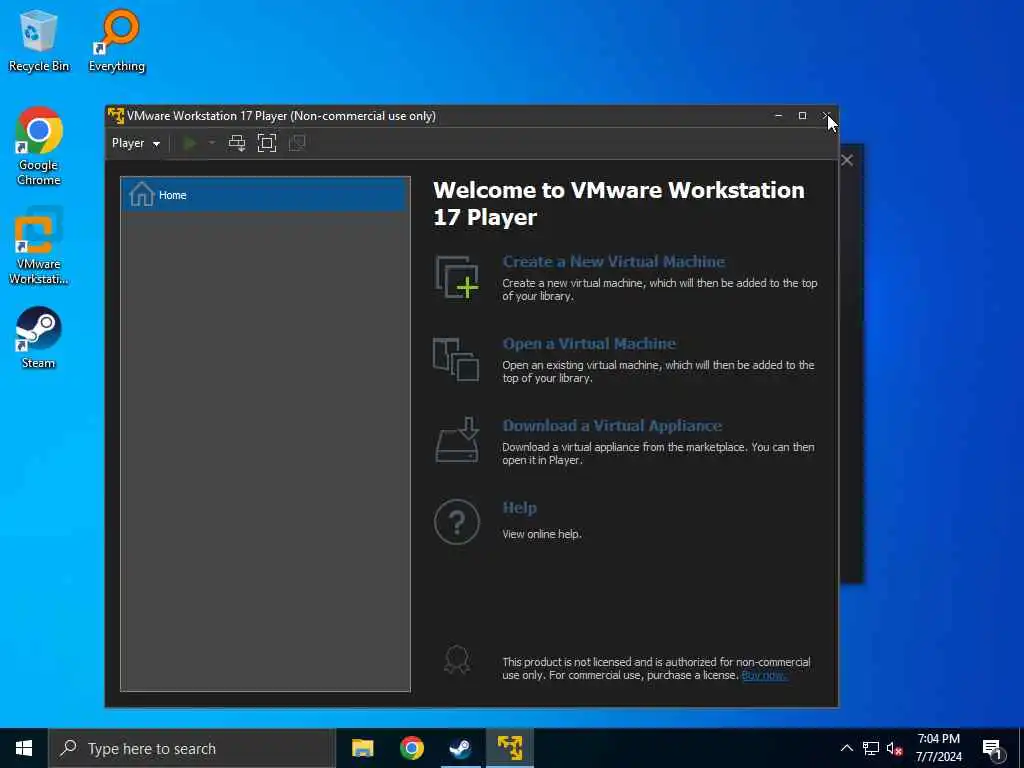Click VMware Player taskbar button
The height and width of the screenshot is (768, 1024).
(509, 748)
